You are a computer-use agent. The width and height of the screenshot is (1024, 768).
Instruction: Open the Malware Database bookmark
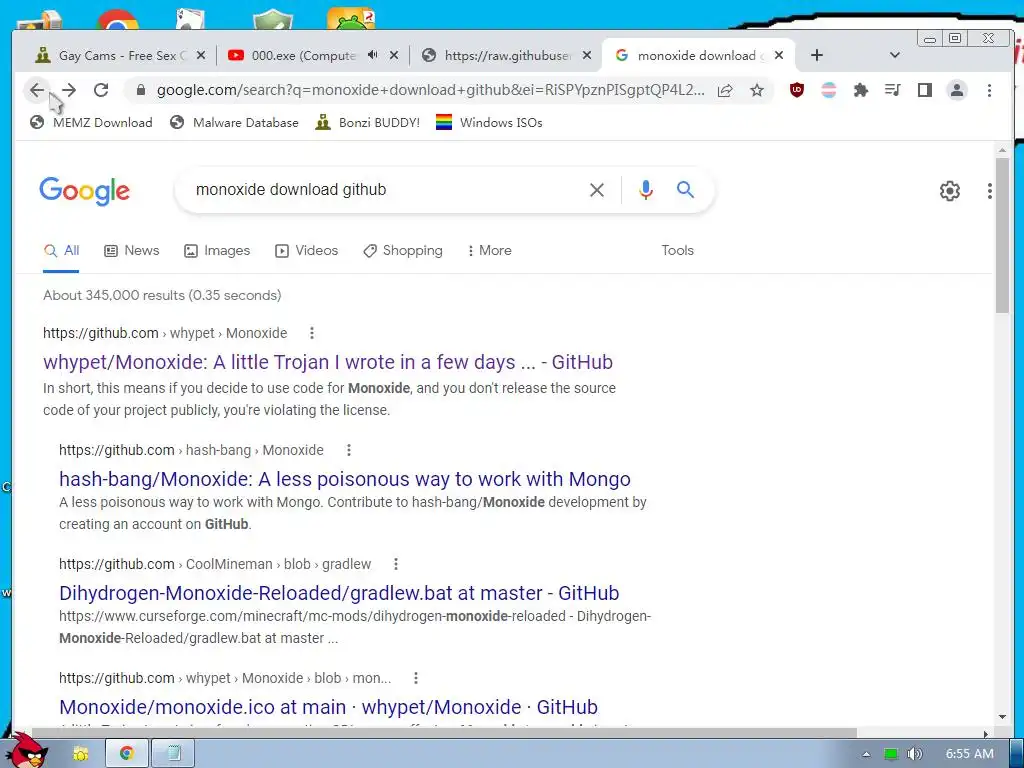point(234,123)
